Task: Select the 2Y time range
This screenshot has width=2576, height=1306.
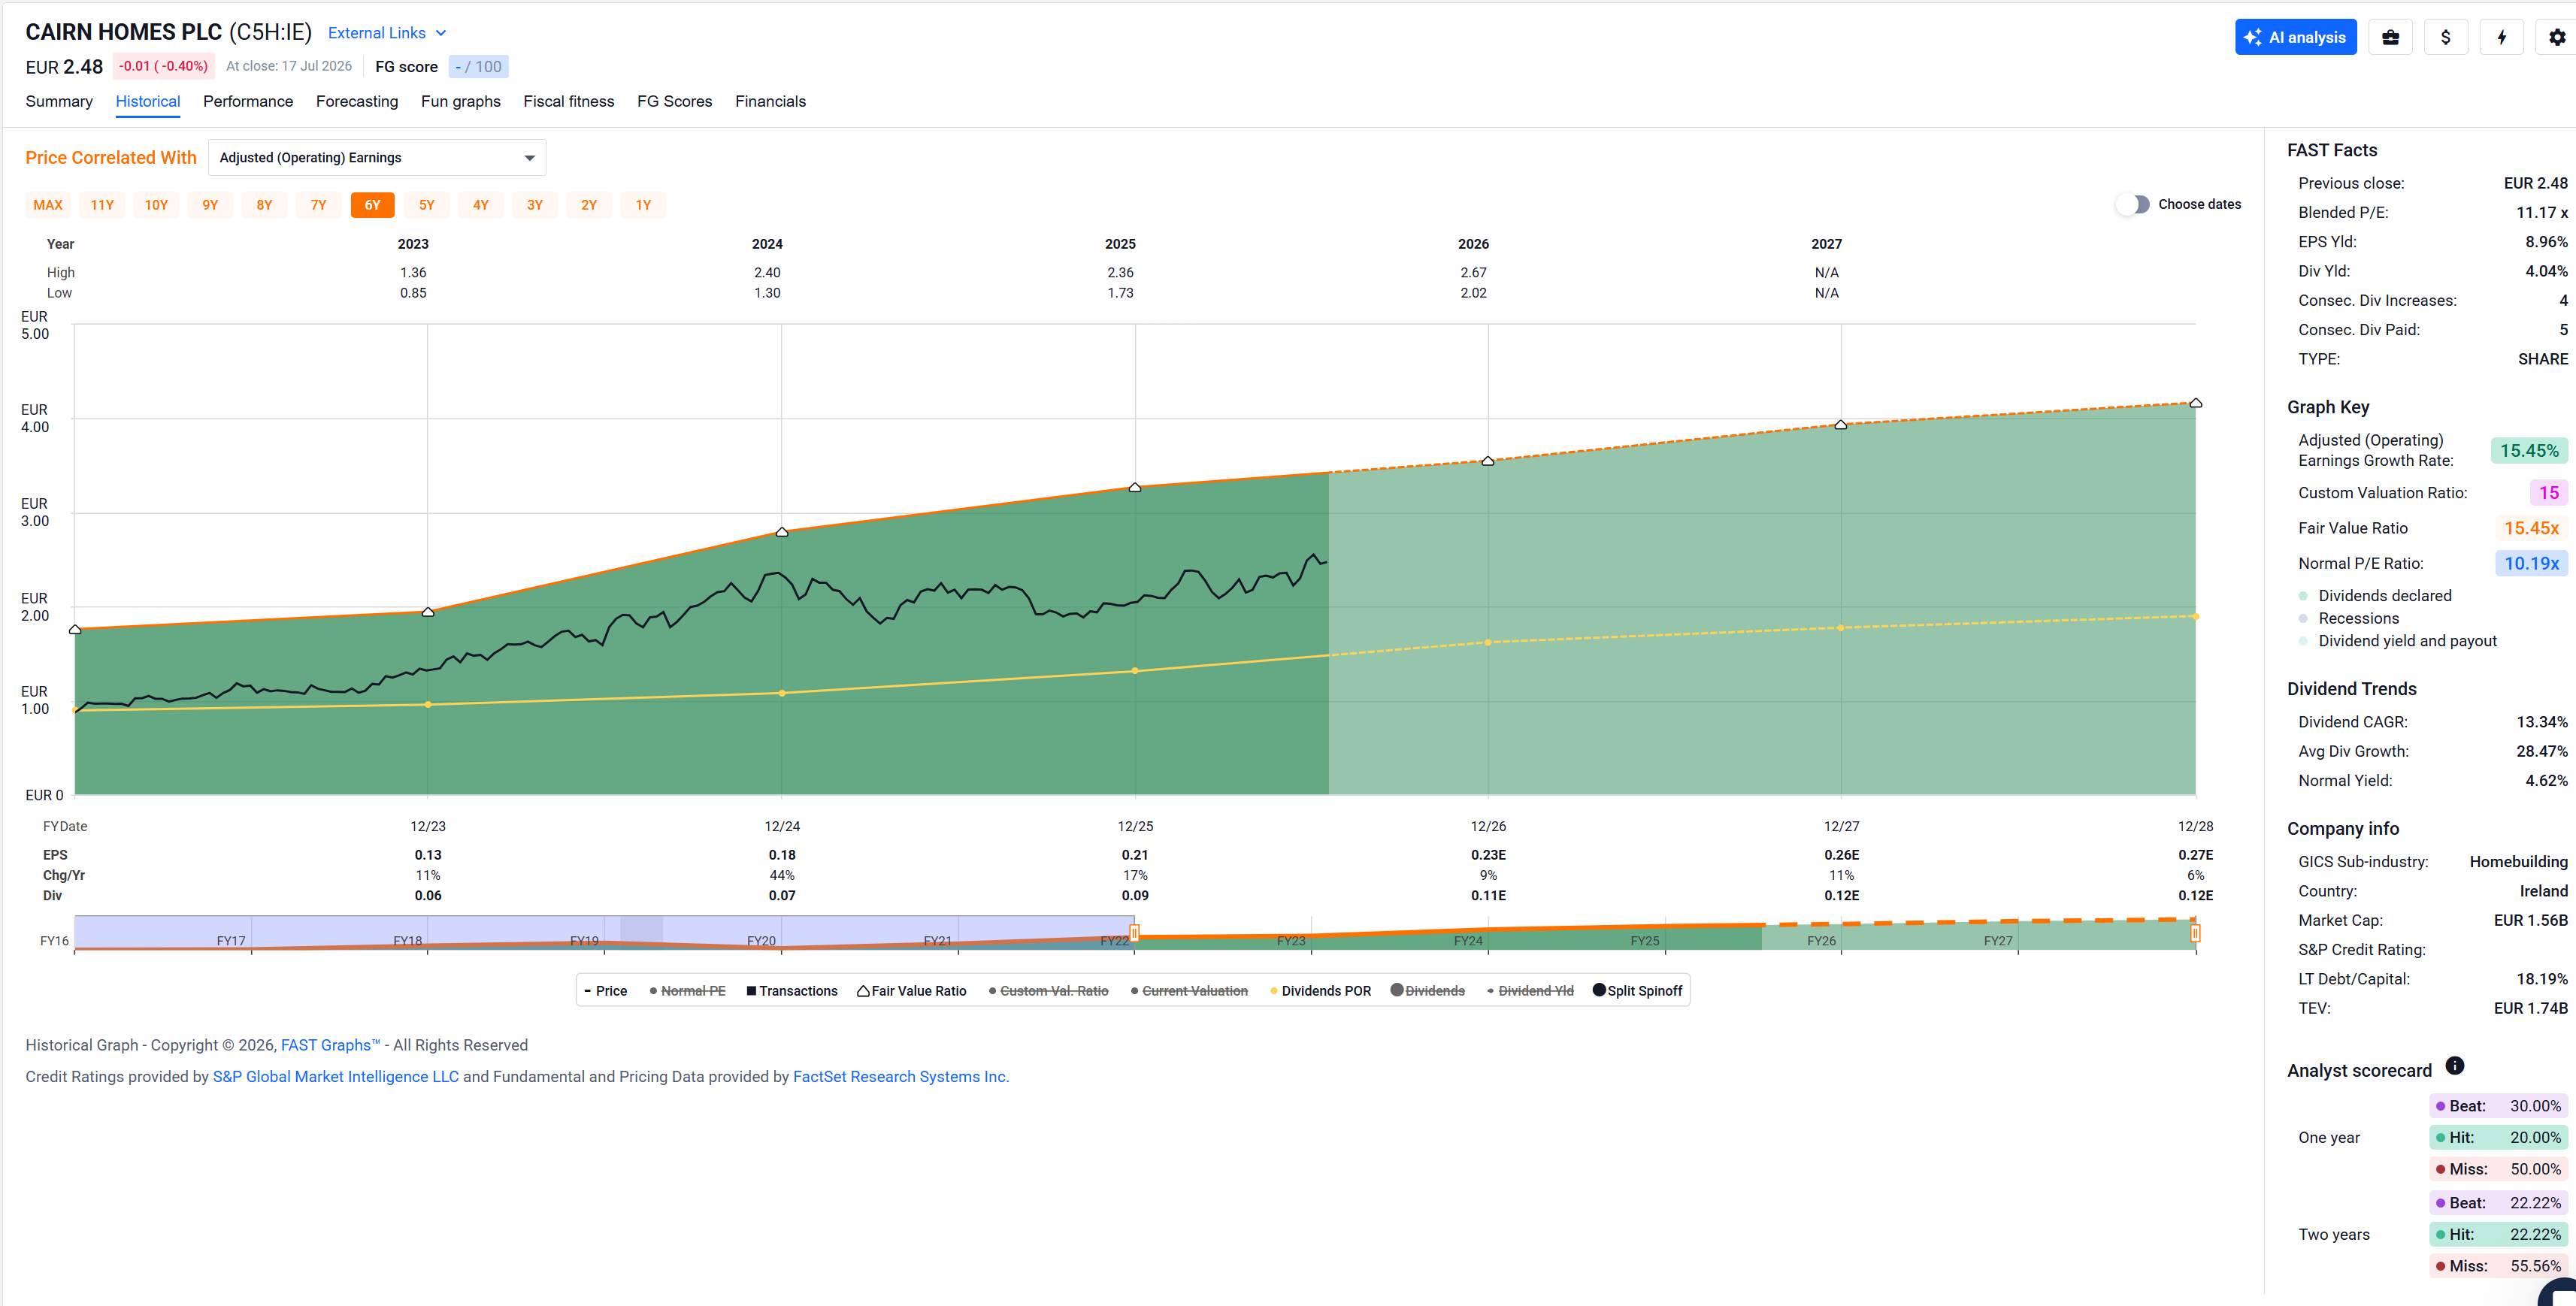Action: pos(589,205)
